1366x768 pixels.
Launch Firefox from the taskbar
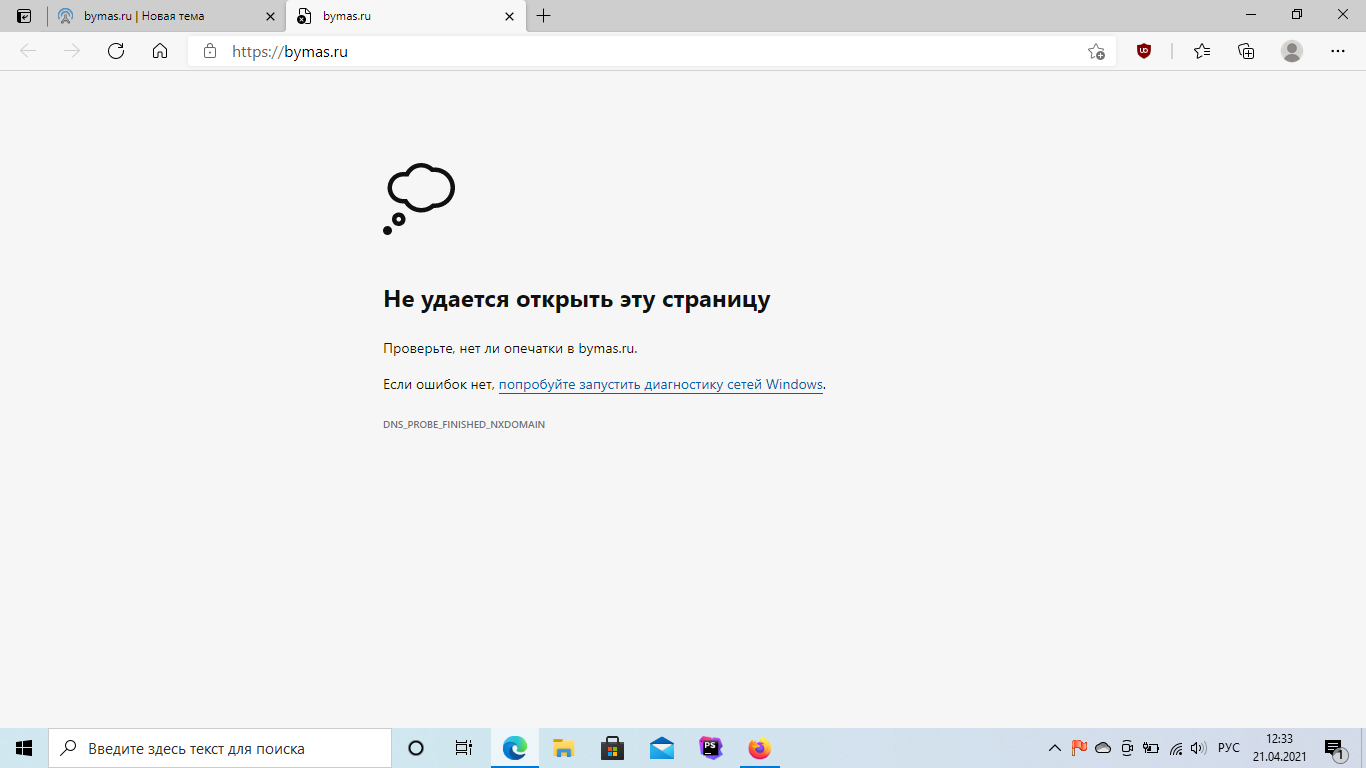pos(760,748)
